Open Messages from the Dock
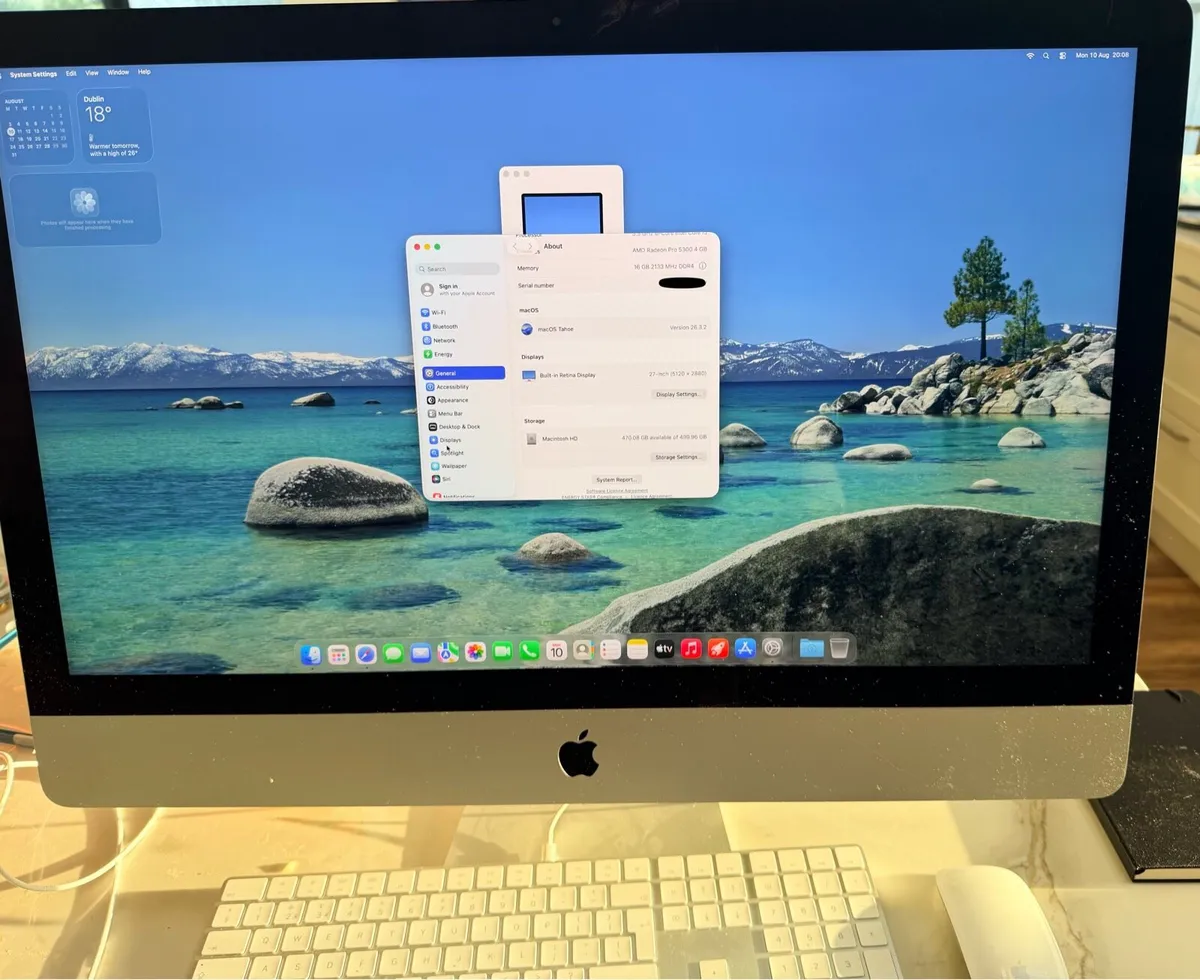This screenshot has width=1200, height=980. click(x=393, y=653)
